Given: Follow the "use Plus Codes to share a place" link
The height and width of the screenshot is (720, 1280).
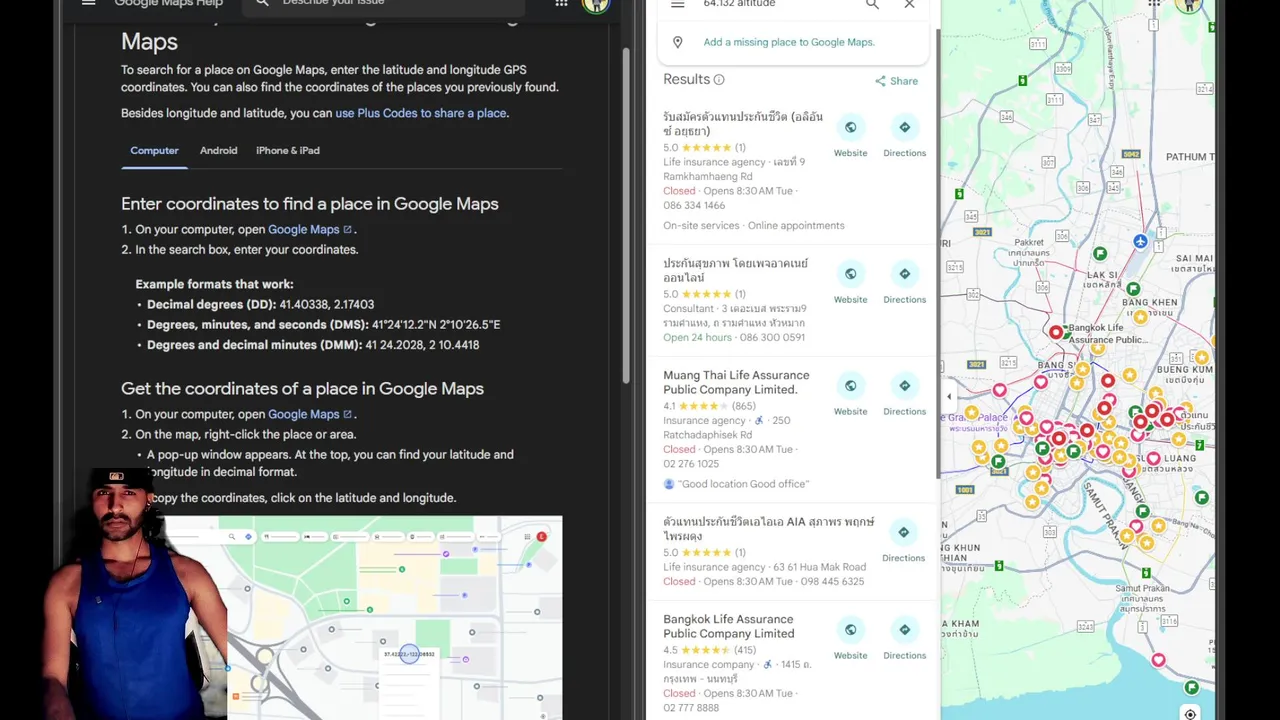Looking at the screenshot, I should click(x=421, y=113).
